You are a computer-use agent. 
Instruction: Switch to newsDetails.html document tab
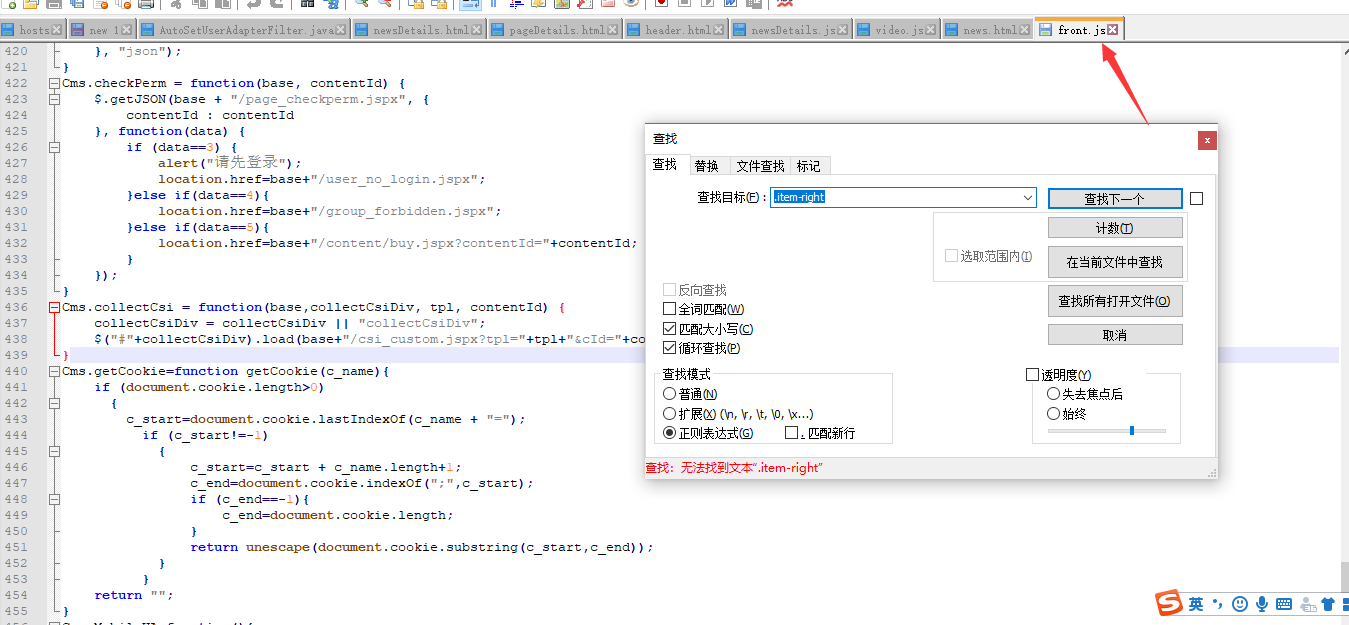(419, 30)
